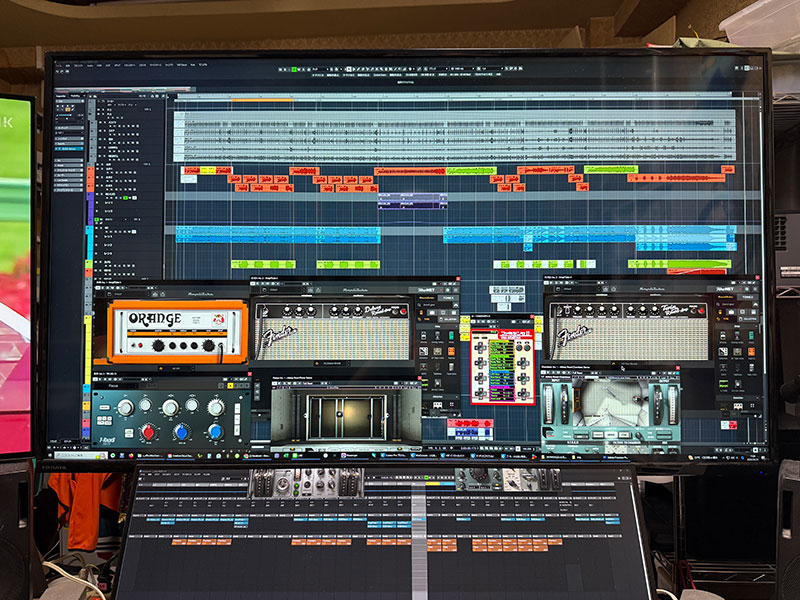Screen dimensions: 800x600
Task: Open the Firefox icon on the Windows taskbar
Action: tap(131, 455)
